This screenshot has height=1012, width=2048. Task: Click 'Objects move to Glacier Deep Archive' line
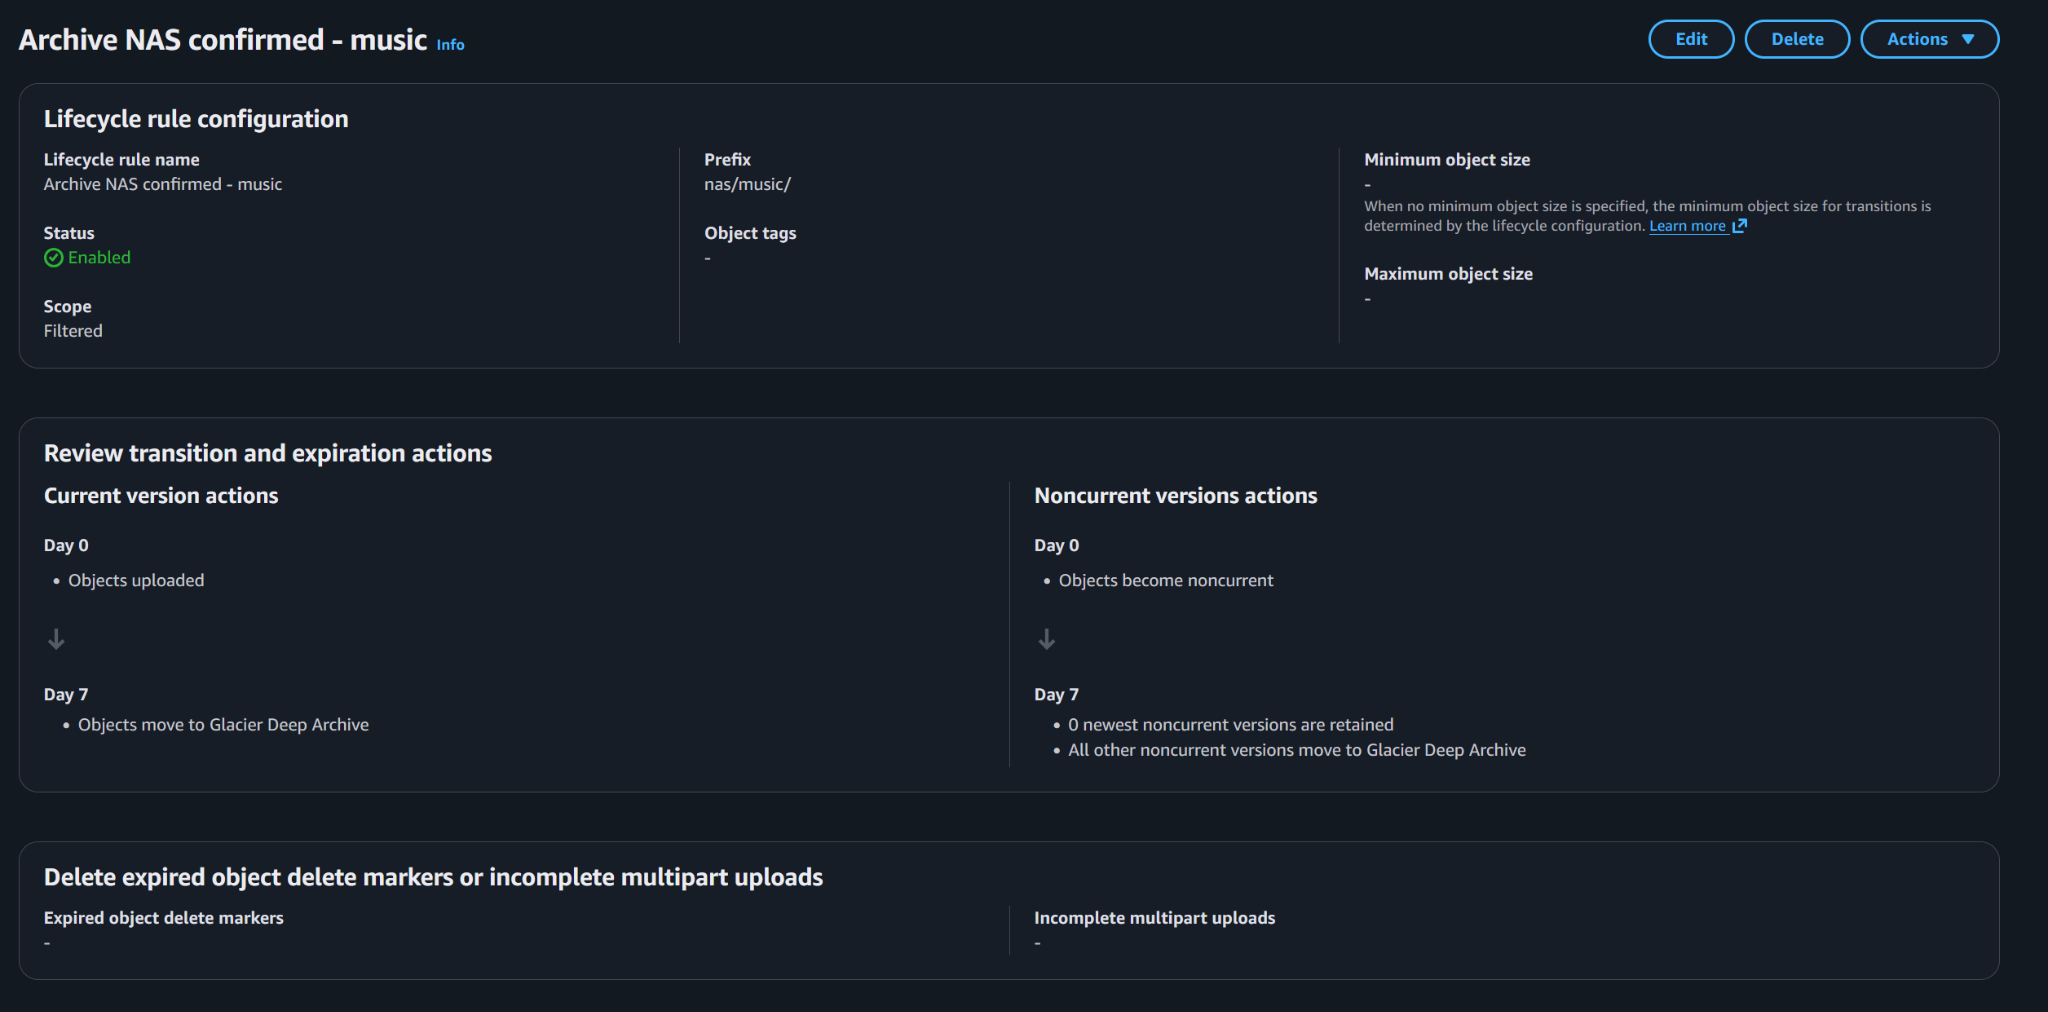(x=223, y=725)
